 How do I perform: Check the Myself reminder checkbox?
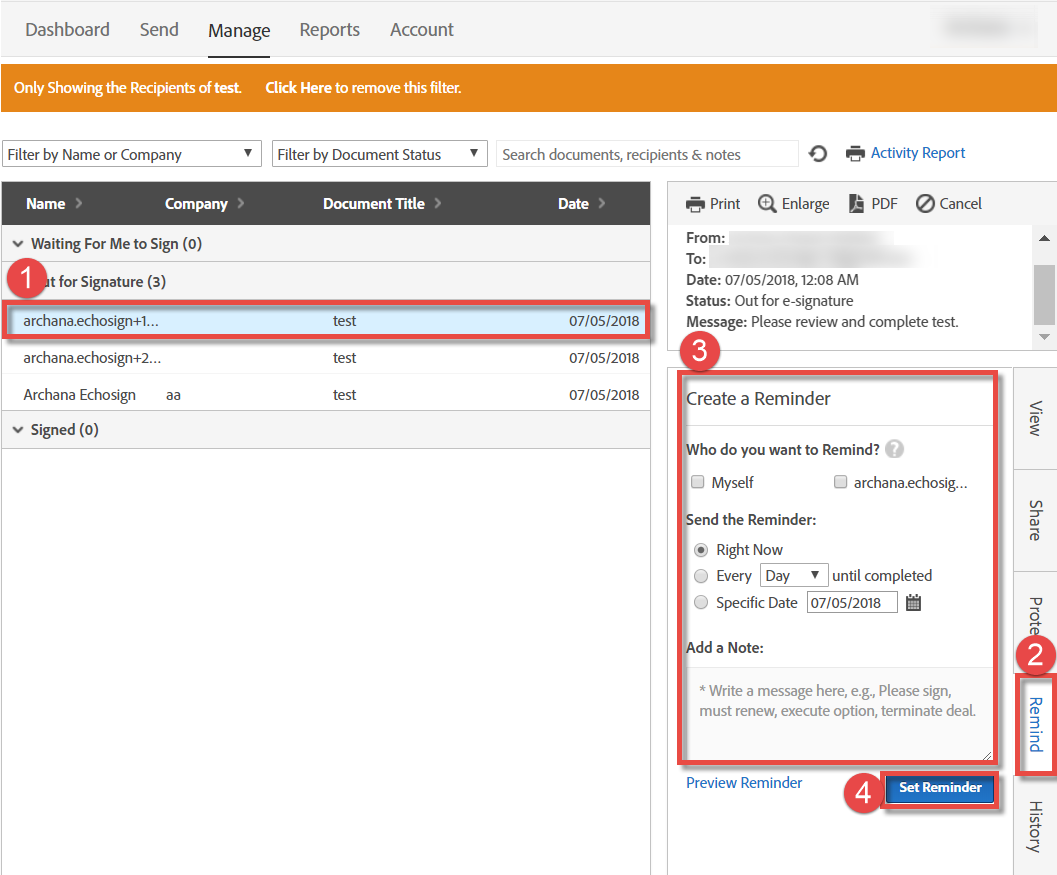[x=697, y=482]
